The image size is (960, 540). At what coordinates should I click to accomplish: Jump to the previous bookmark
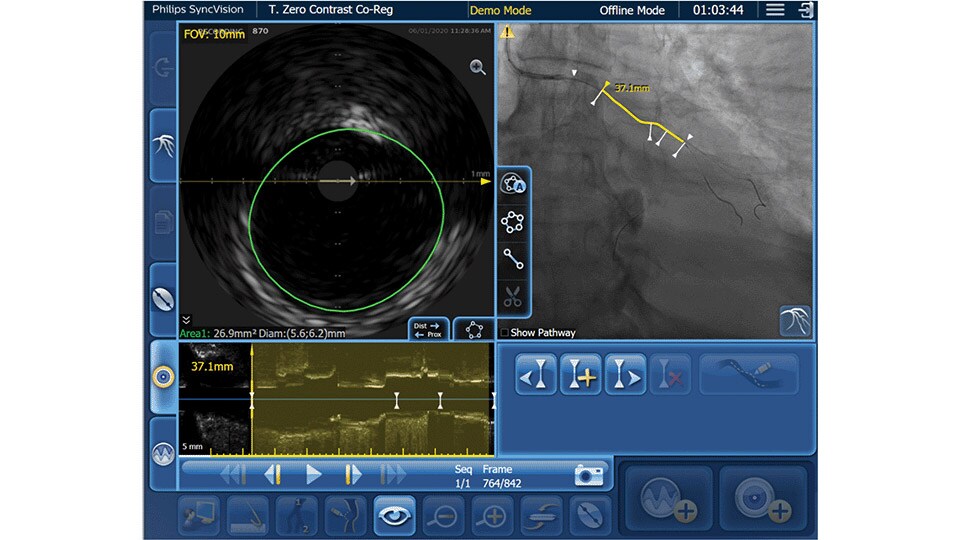click(536, 374)
